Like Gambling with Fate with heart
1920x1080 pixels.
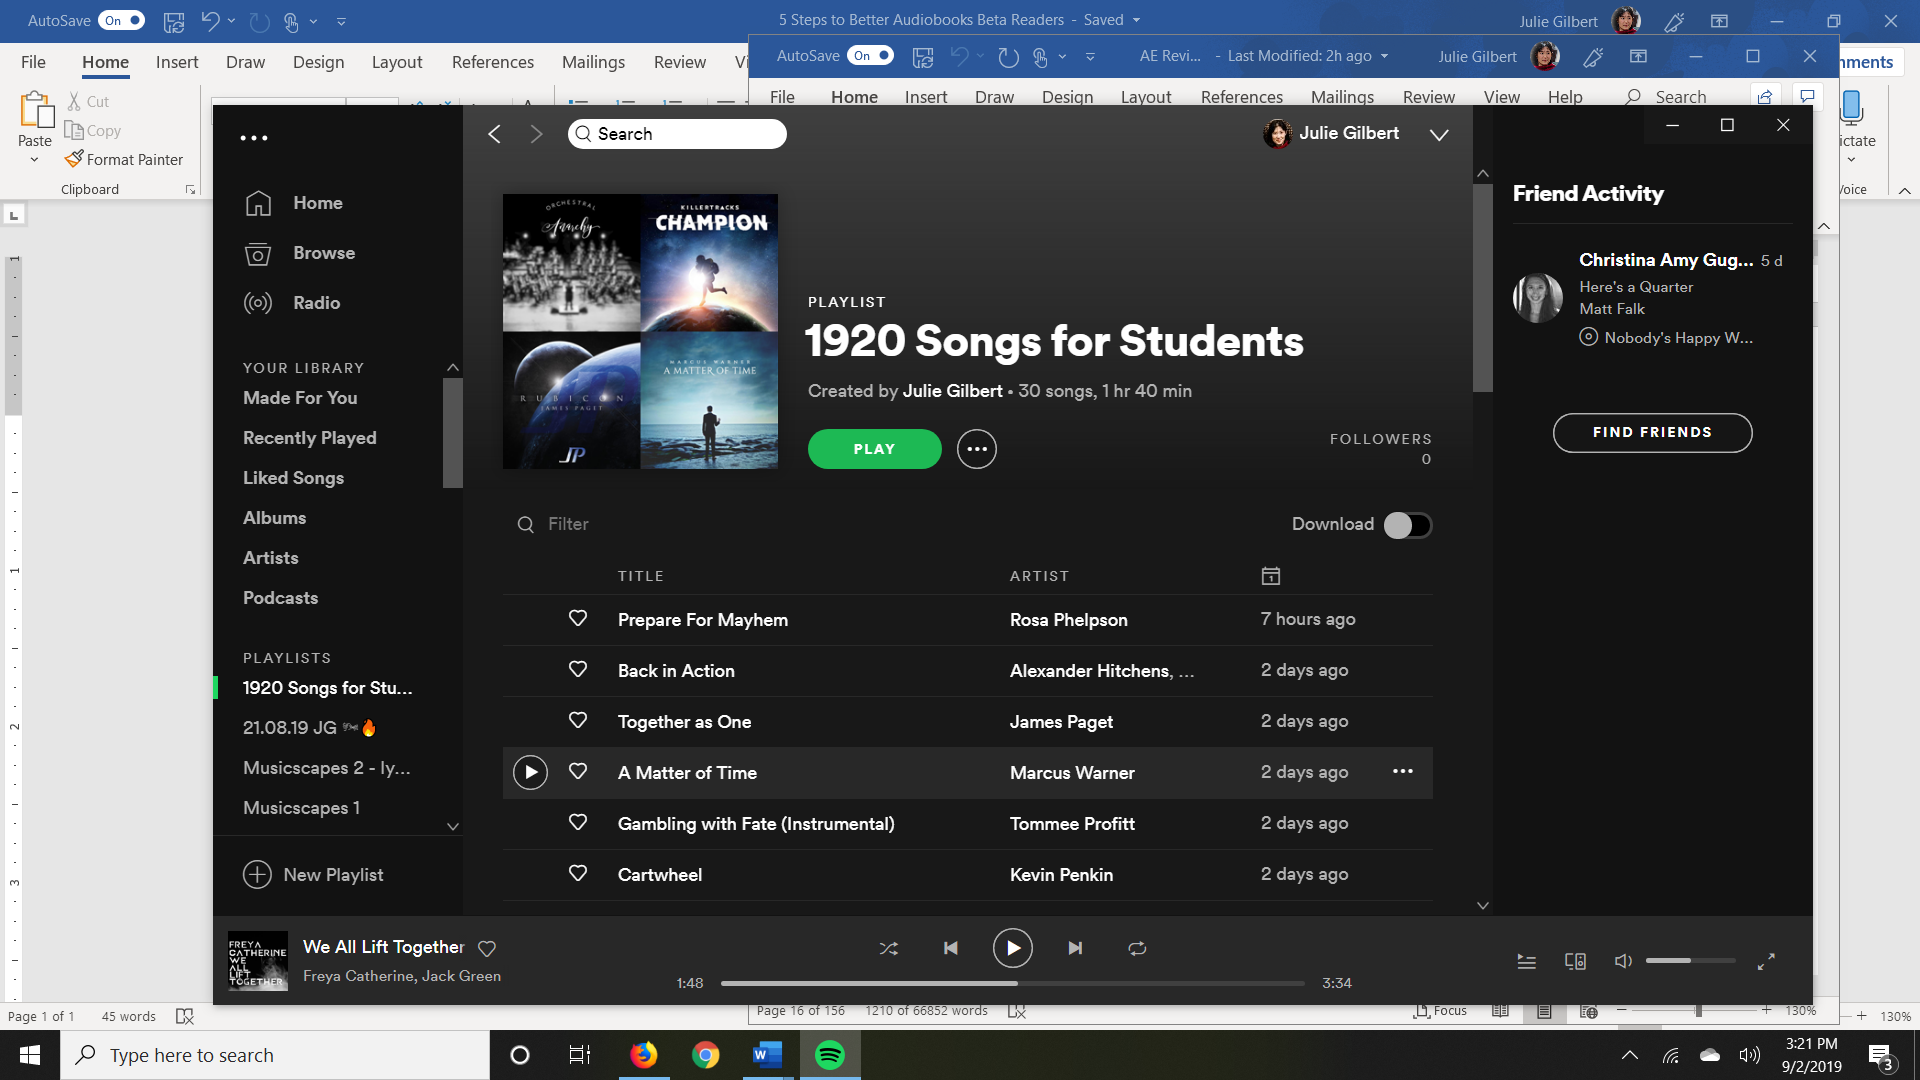[578, 823]
